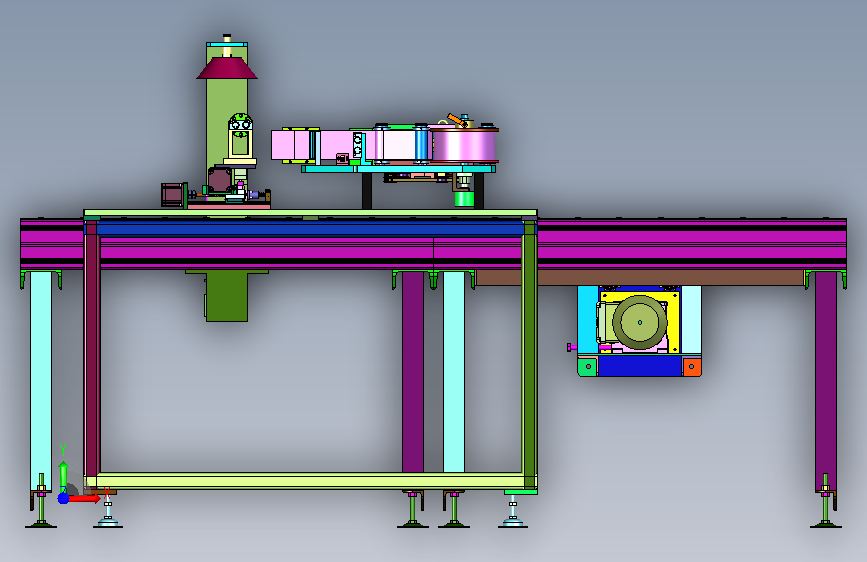This screenshot has height=562, width=867.
Task: Select the pale yellow bottom frame crossbar
Action: pyautogui.click(x=310, y=481)
